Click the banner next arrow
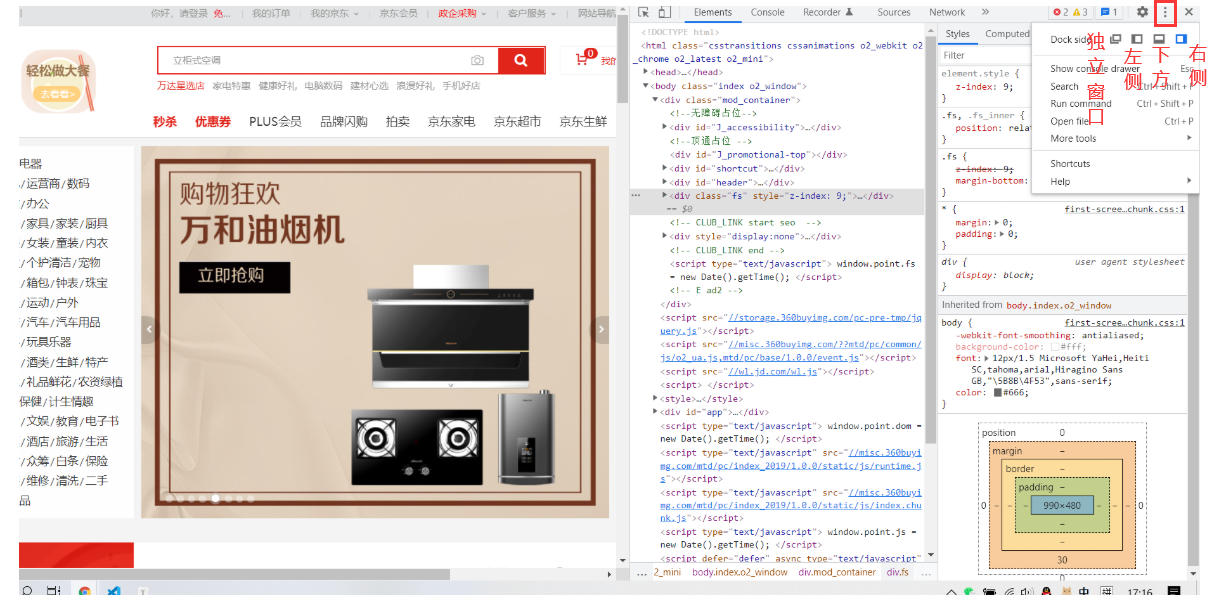The image size is (1223, 595). click(x=602, y=328)
